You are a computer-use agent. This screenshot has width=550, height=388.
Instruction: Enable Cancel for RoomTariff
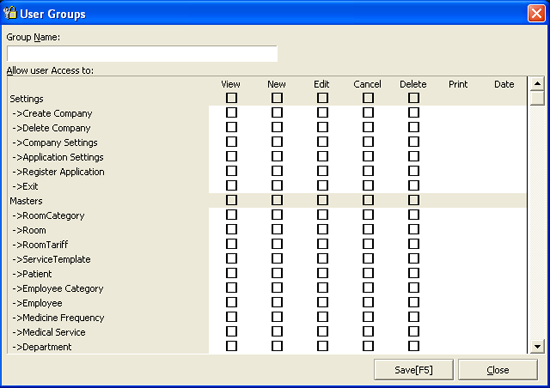(x=368, y=244)
